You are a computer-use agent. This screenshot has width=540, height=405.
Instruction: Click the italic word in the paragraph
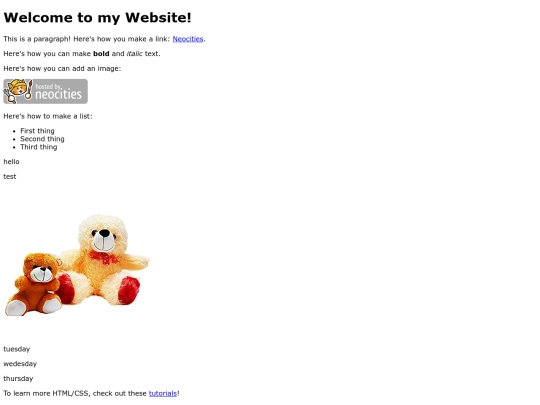(x=135, y=54)
